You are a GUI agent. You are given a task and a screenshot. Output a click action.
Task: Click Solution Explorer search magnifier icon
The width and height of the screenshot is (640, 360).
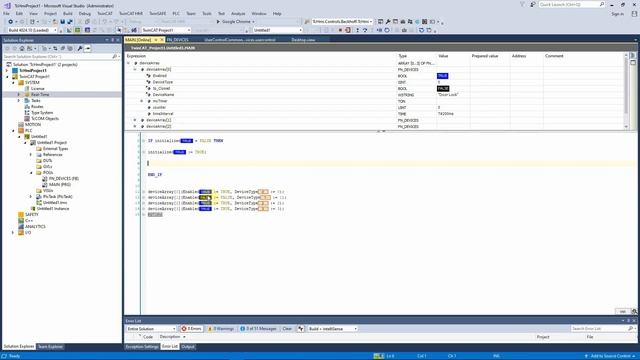pyautogui.click(x=114, y=56)
